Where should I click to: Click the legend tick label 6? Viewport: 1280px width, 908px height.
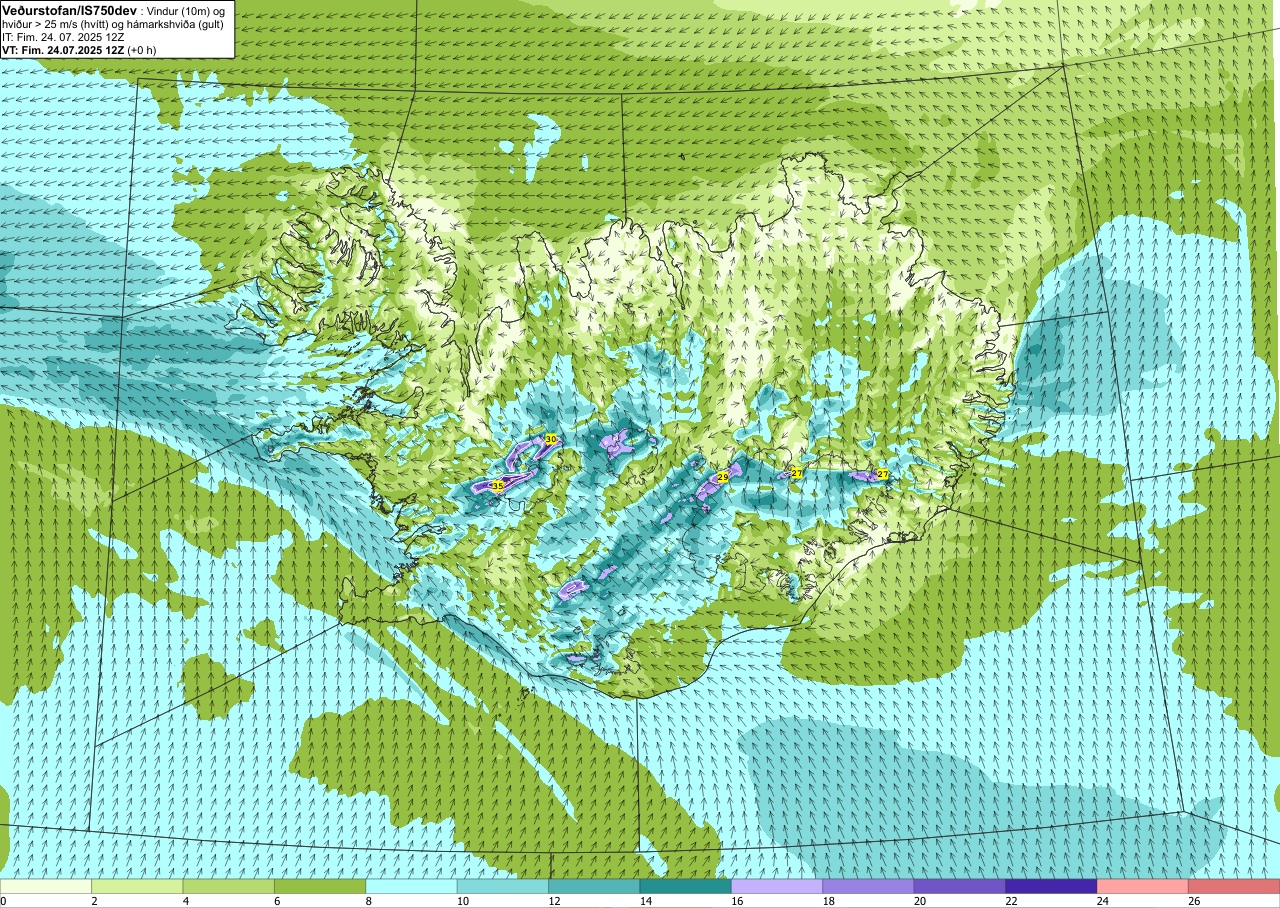pos(277,901)
